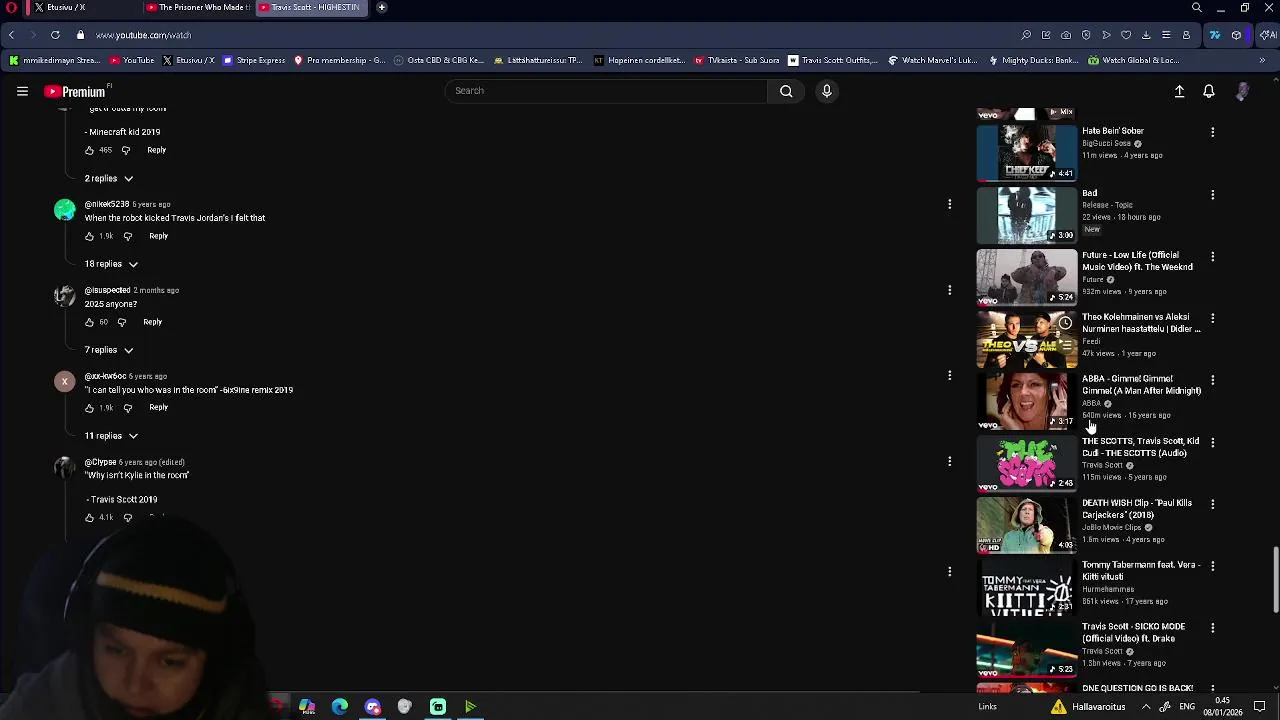This screenshot has width=1280, height=720.
Task: Like the @nikek5238 robot kicked comment
Action: [x=89, y=236]
